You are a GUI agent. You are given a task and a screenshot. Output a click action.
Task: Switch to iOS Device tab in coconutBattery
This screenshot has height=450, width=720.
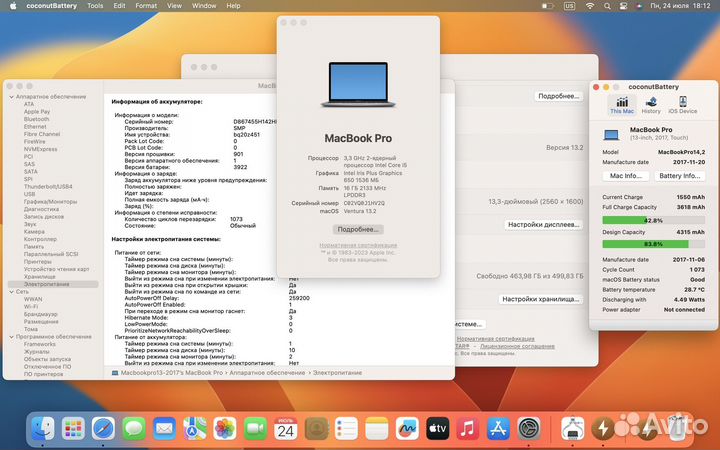[682, 105]
